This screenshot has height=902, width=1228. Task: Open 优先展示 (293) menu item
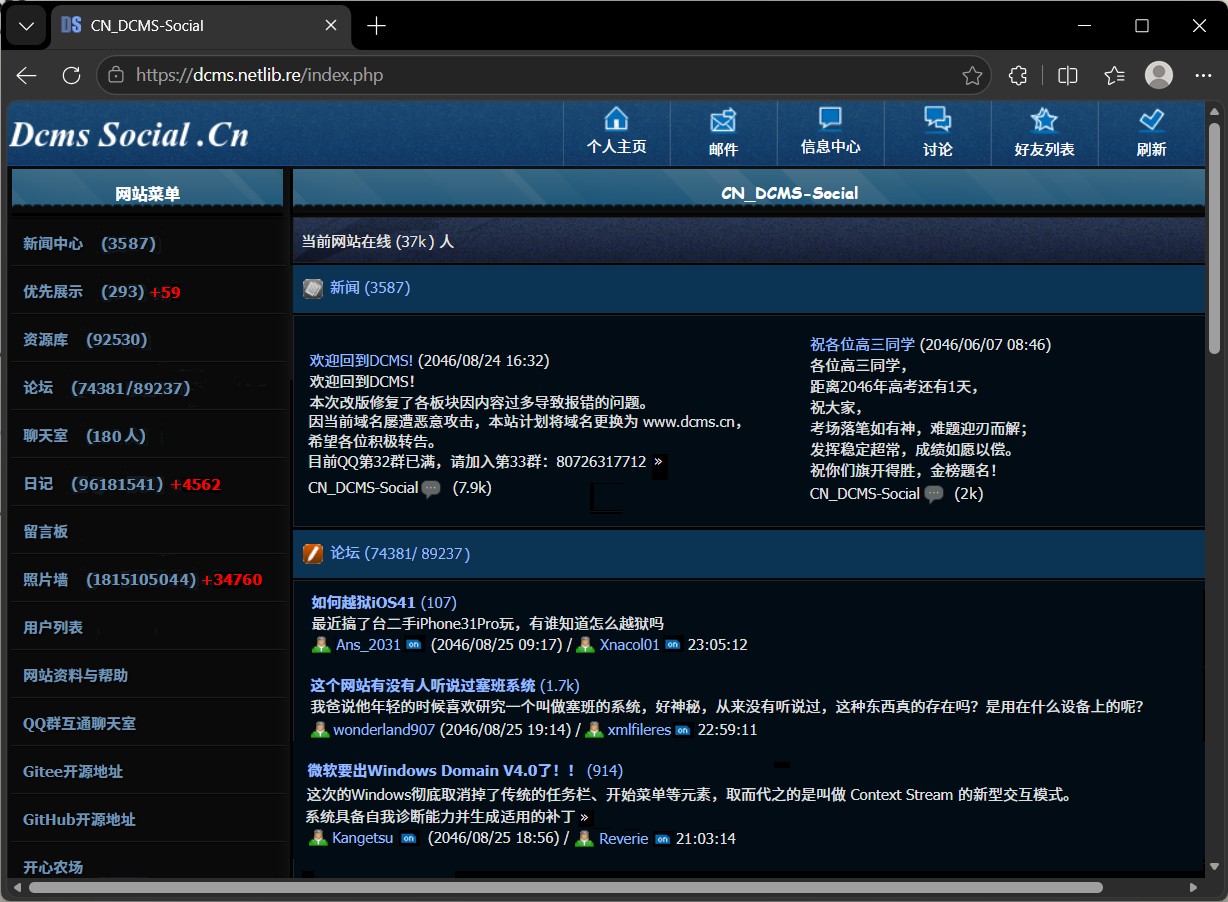pyautogui.click(x=147, y=291)
